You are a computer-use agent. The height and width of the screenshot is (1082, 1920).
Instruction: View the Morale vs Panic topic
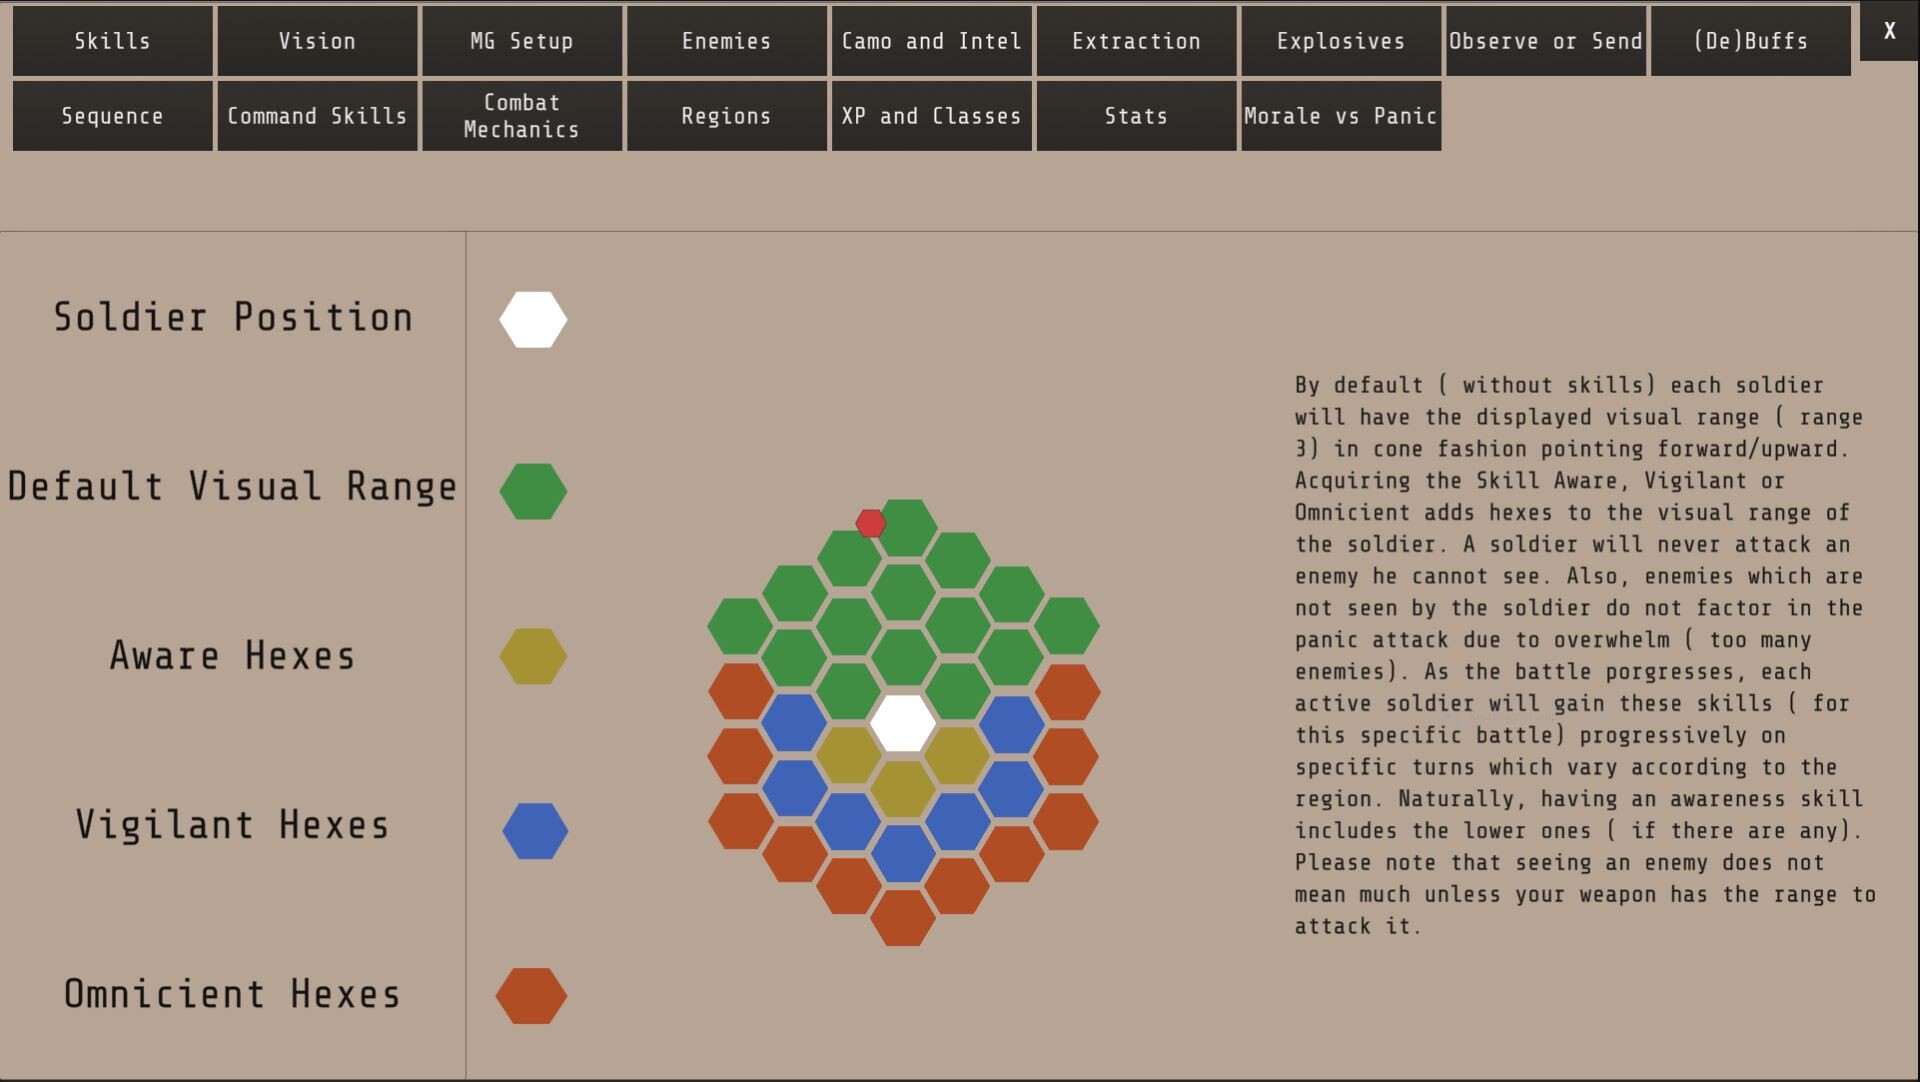(x=1341, y=115)
